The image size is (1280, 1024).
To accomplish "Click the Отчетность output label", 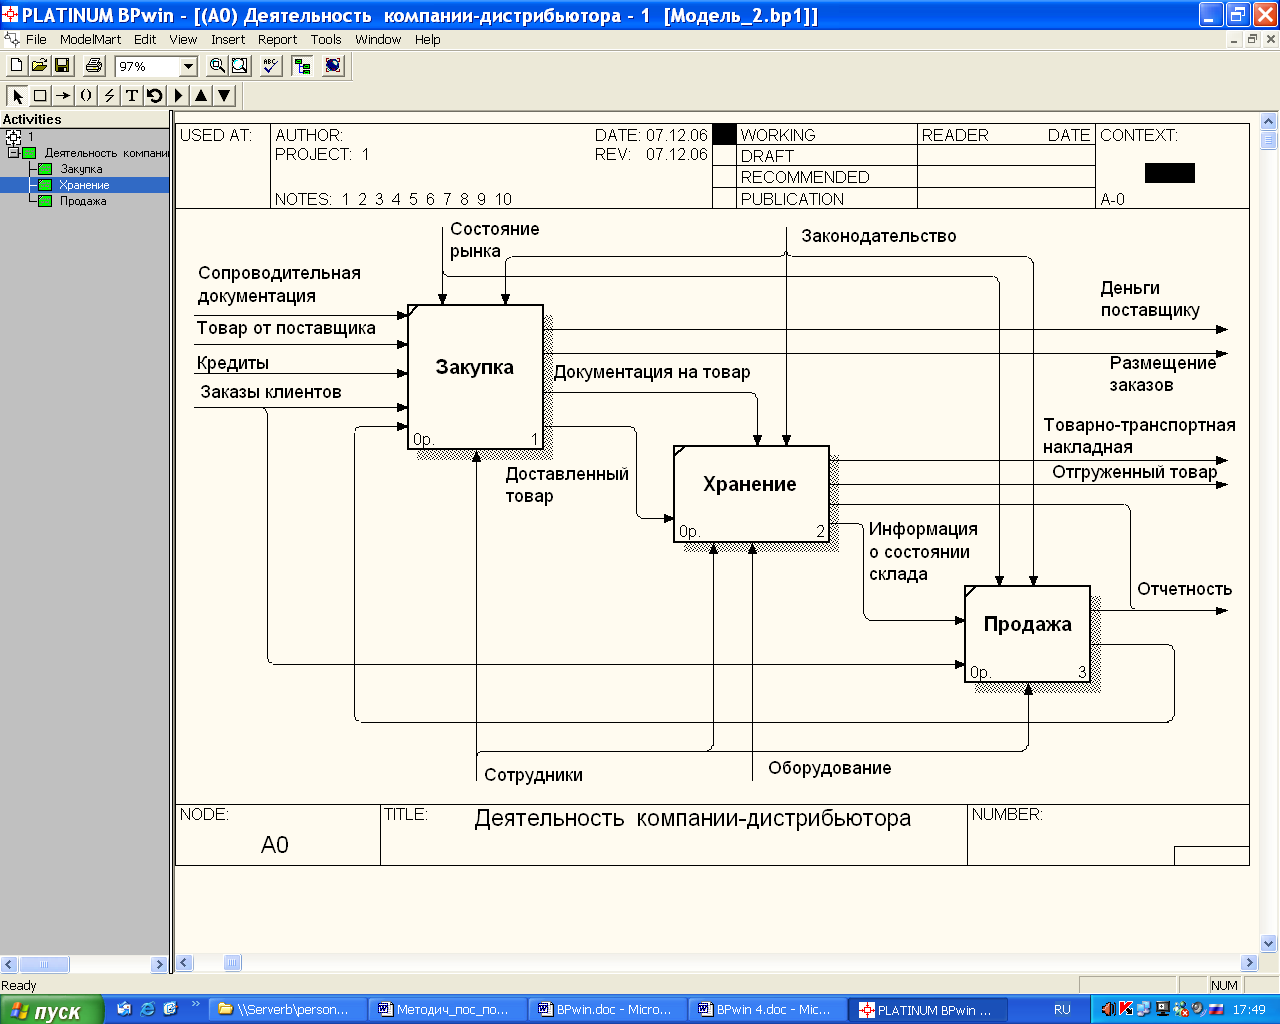I will pyautogui.click(x=1184, y=589).
